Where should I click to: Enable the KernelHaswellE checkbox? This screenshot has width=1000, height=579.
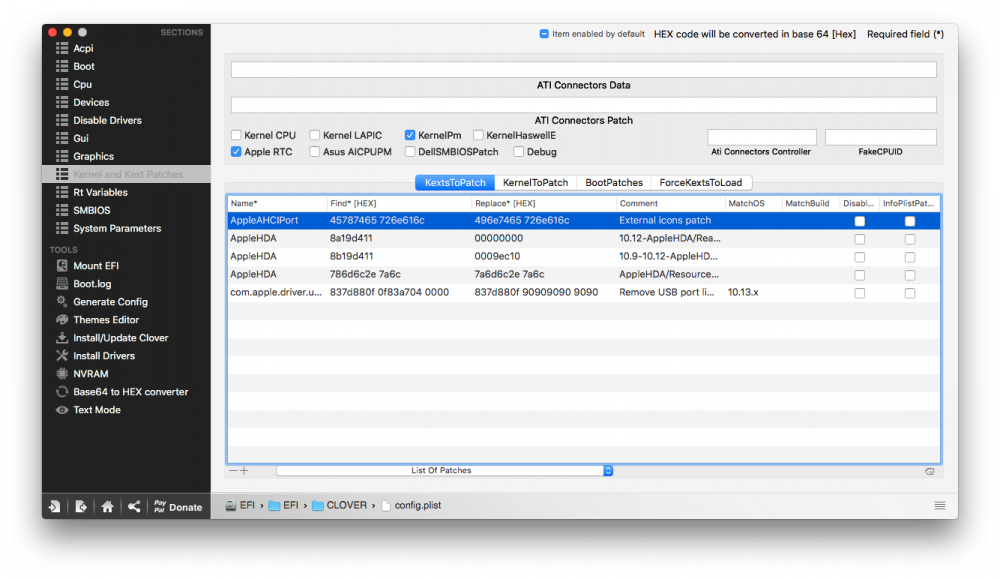click(x=478, y=135)
